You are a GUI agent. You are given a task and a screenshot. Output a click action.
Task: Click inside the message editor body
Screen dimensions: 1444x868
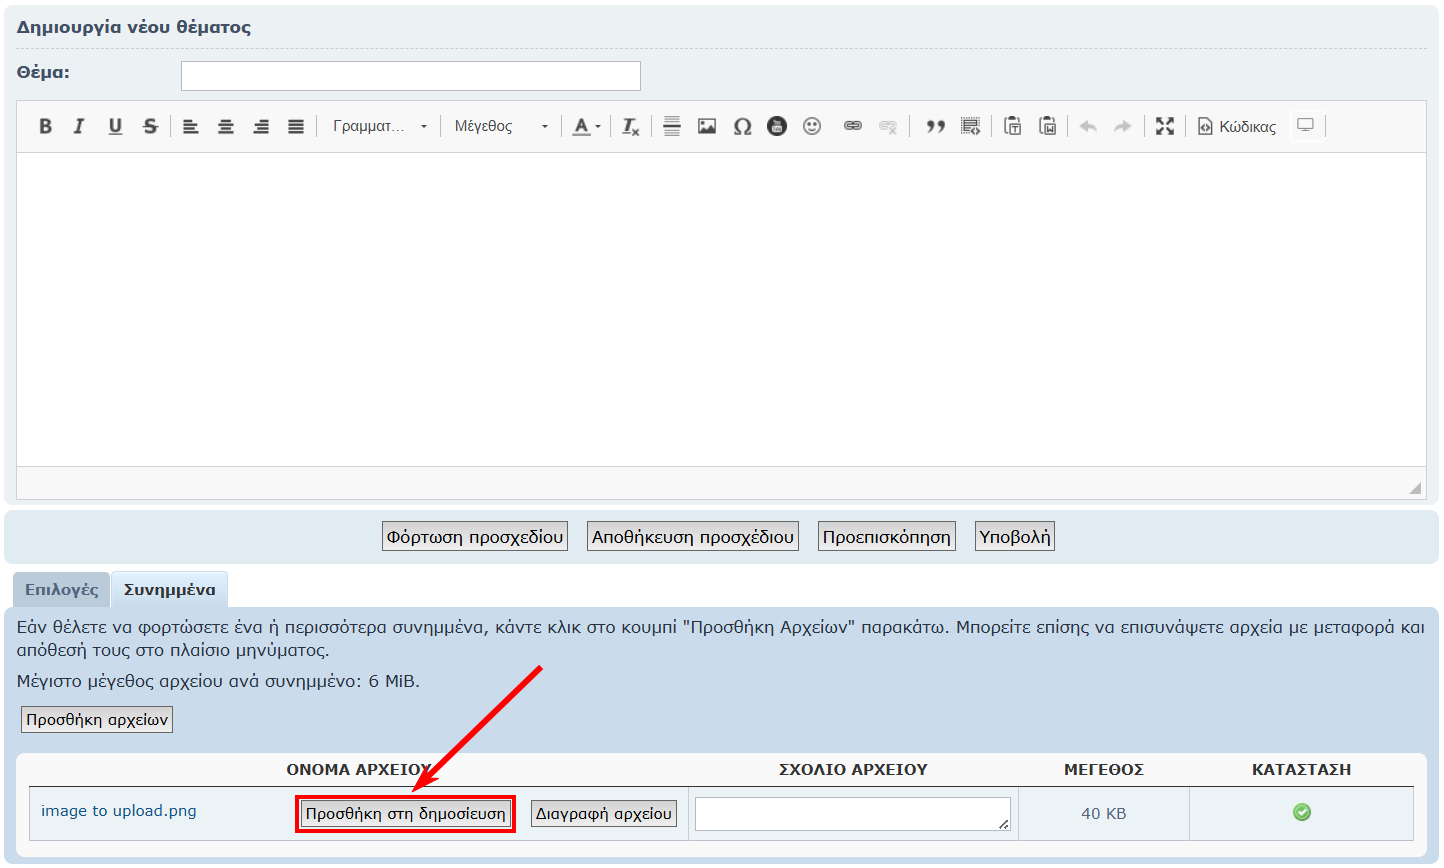pyautogui.click(x=721, y=309)
